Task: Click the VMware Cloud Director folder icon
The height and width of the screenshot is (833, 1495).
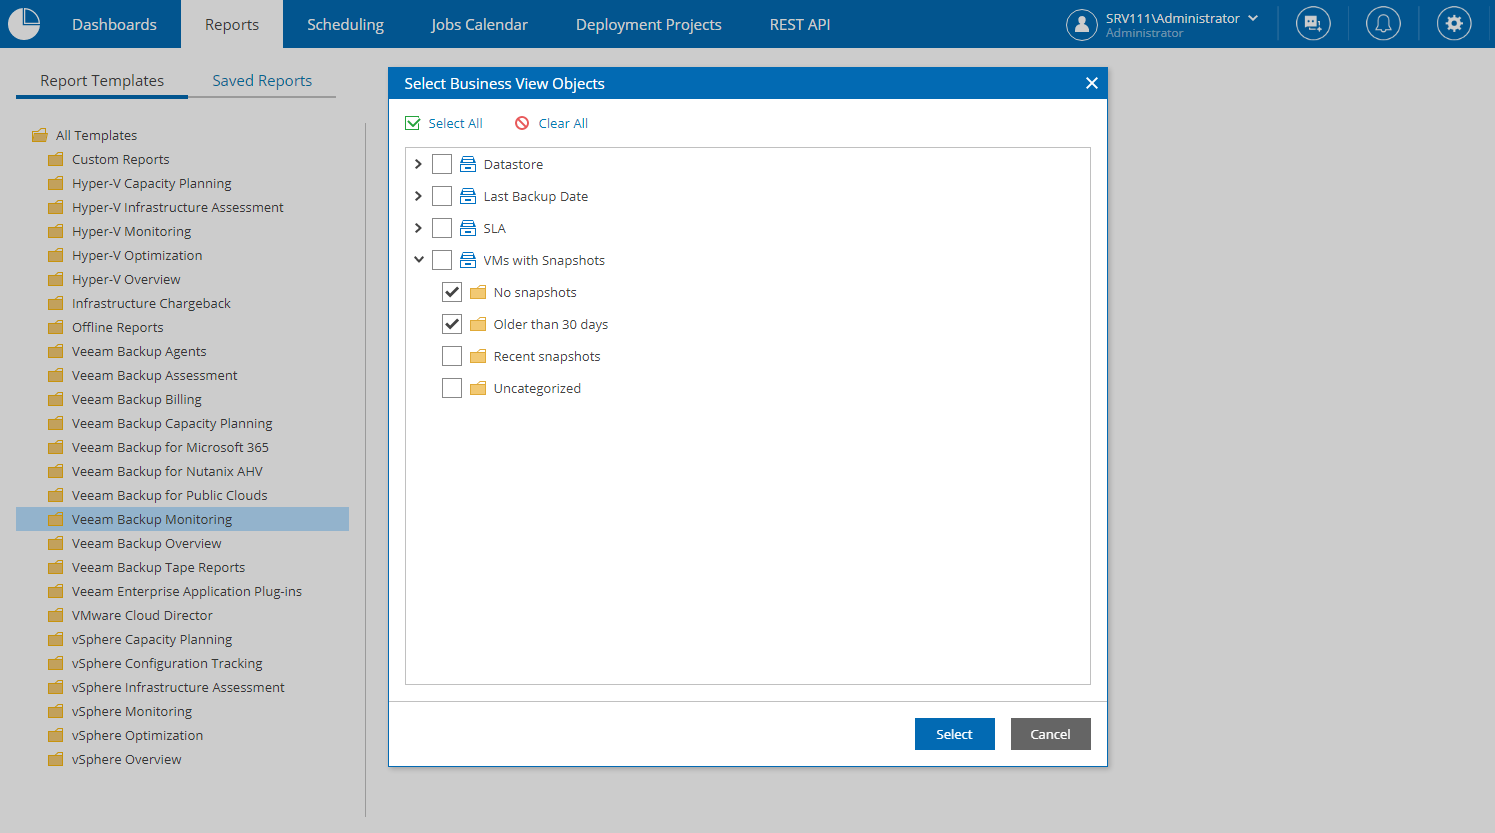Action: [x=56, y=615]
